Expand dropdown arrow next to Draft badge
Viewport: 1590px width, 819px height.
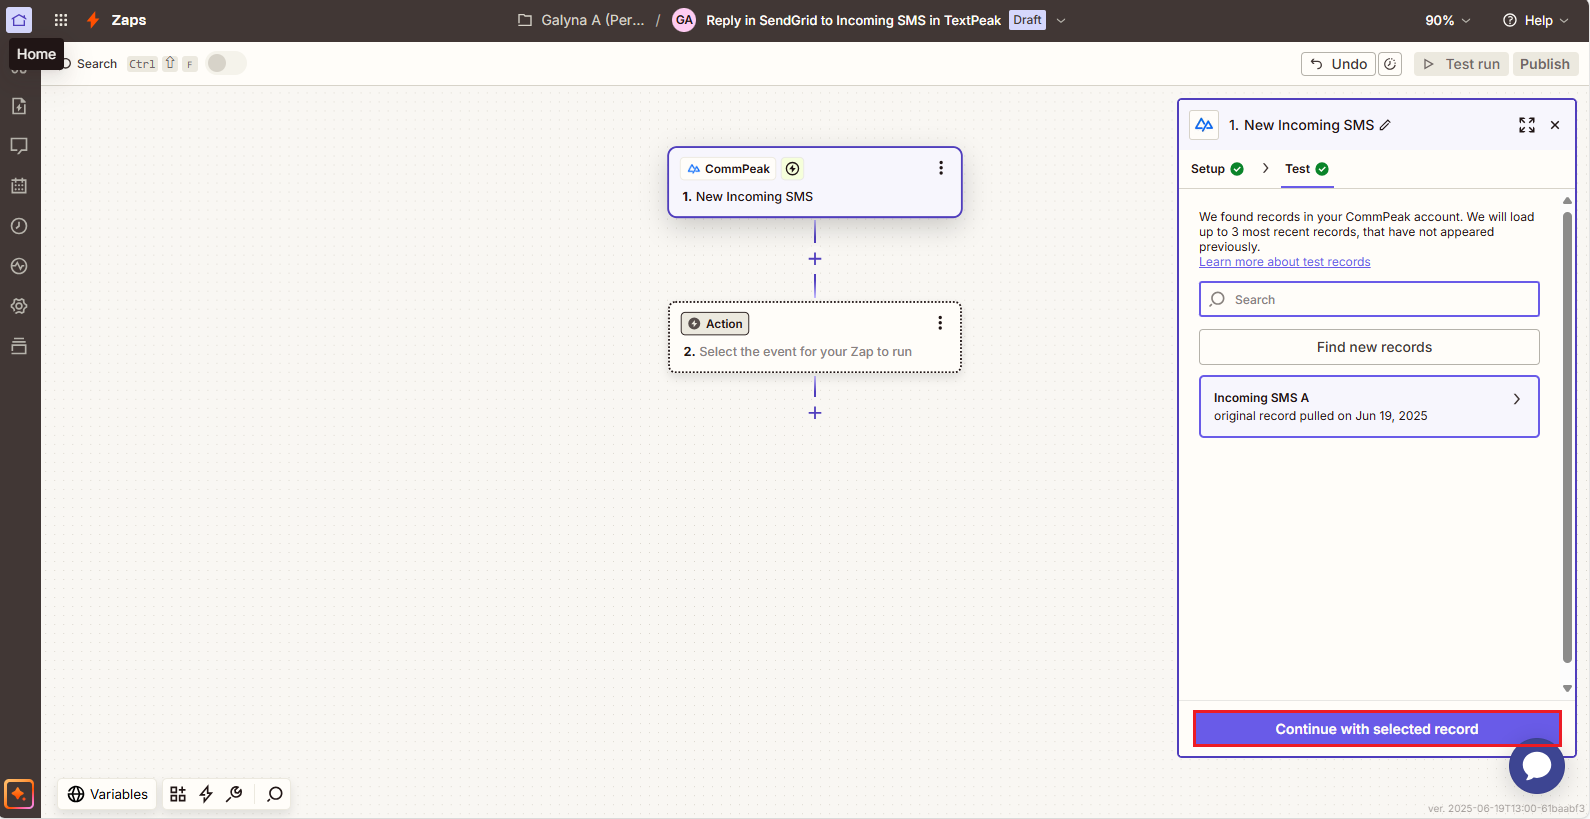pos(1061,20)
